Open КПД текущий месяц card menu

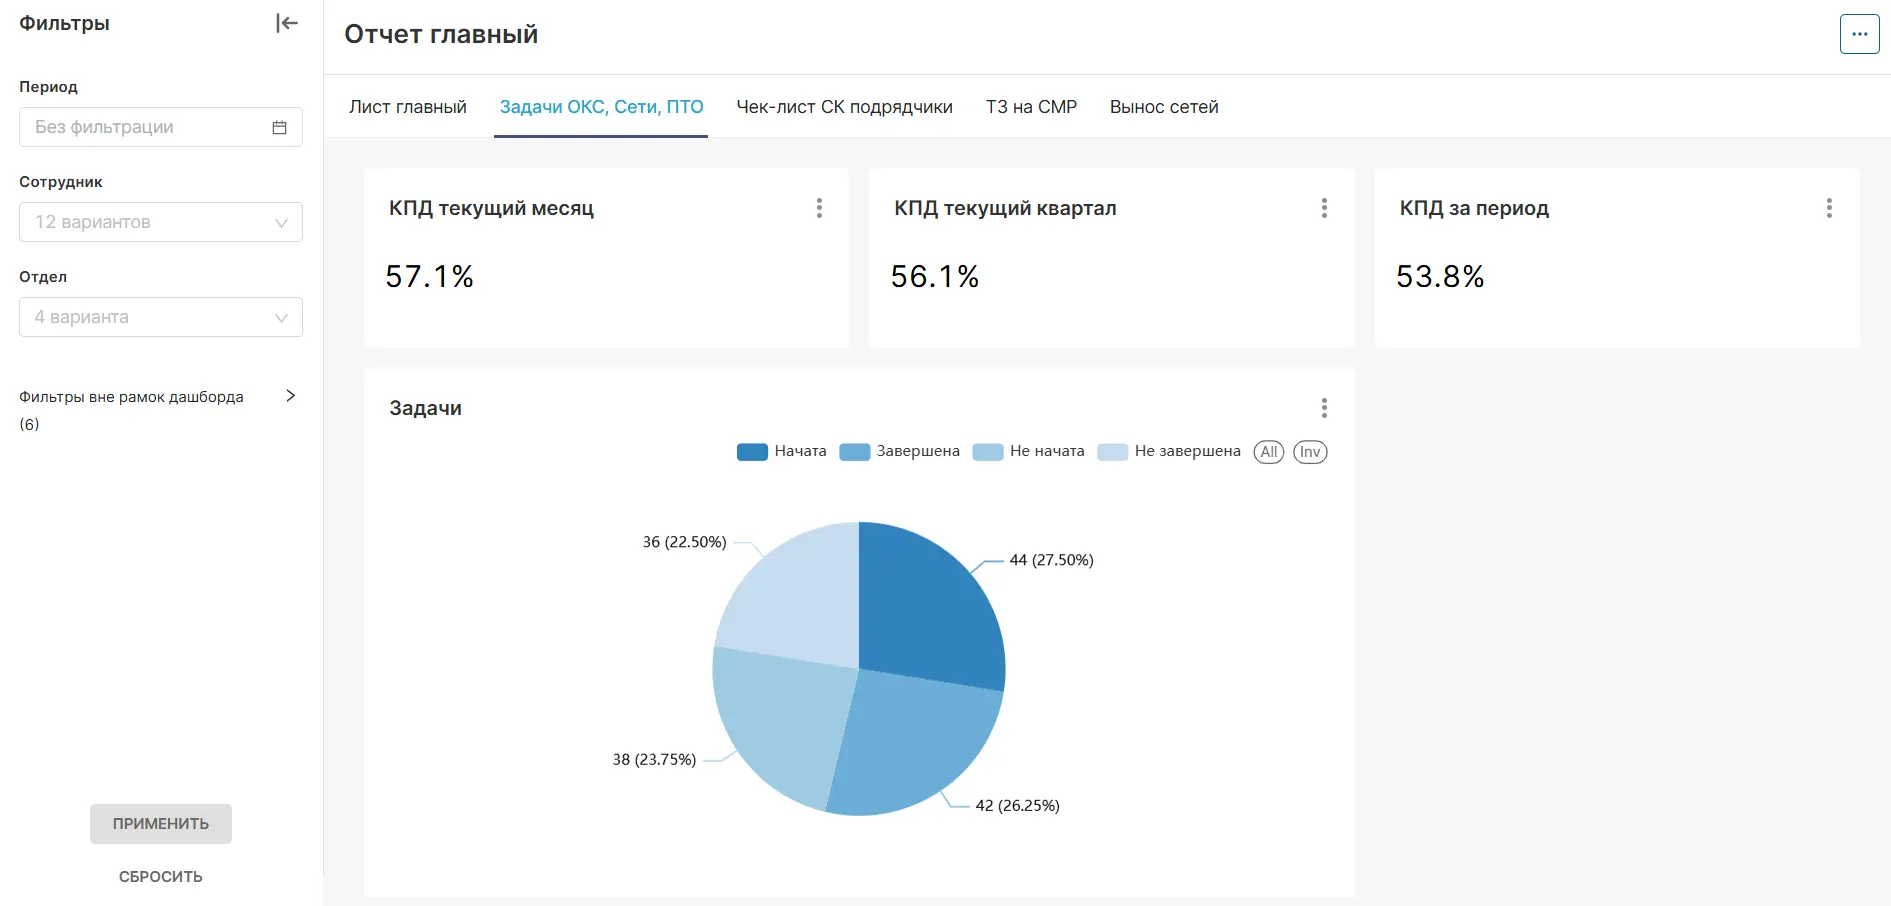click(819, 208)
